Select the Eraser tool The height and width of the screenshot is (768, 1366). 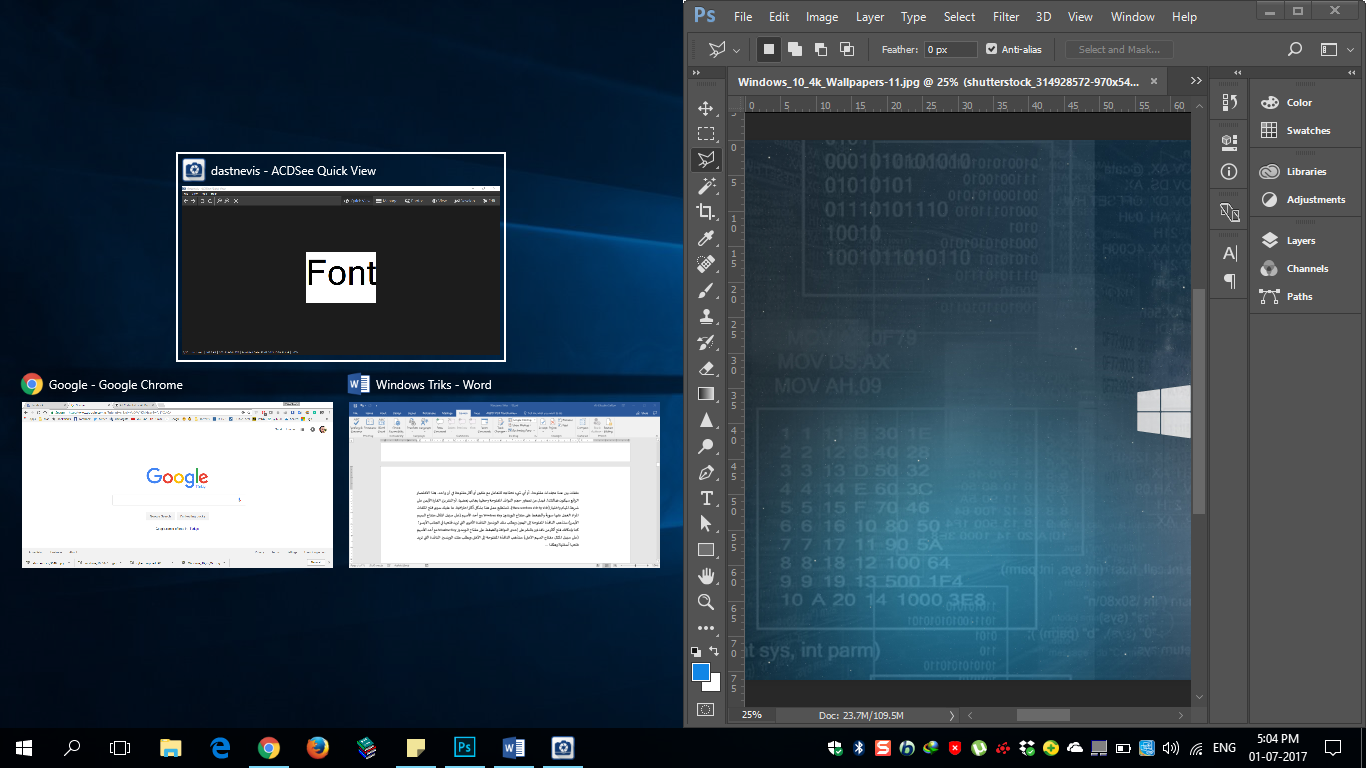click(706, 368)
